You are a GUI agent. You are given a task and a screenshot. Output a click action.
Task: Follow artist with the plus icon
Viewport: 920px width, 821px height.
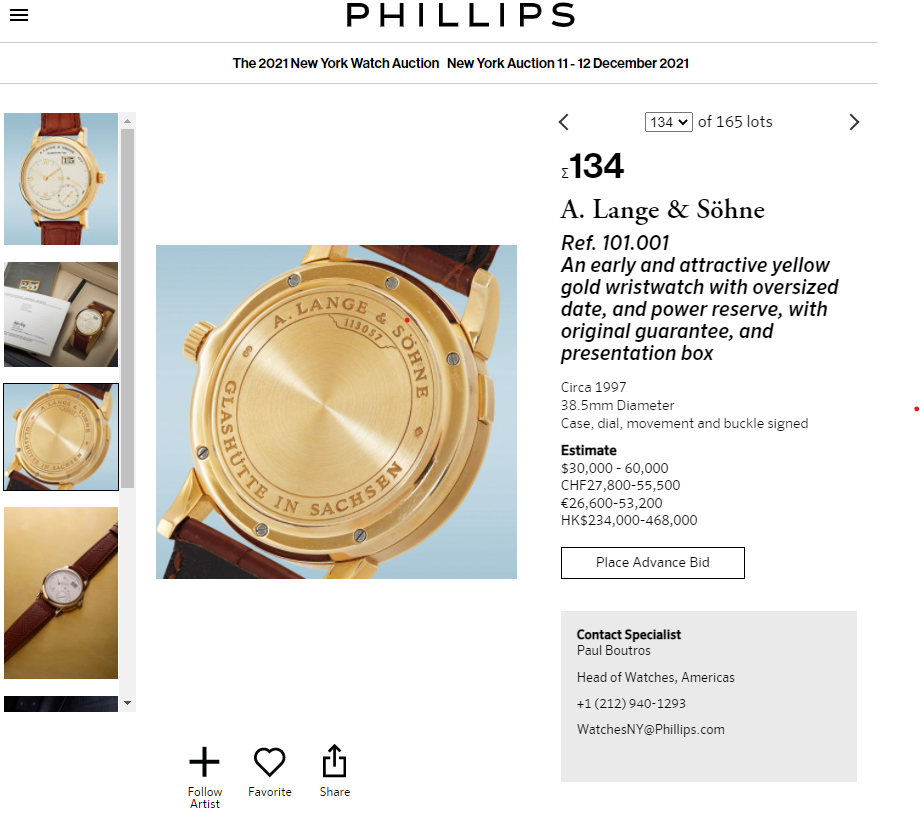204,763
